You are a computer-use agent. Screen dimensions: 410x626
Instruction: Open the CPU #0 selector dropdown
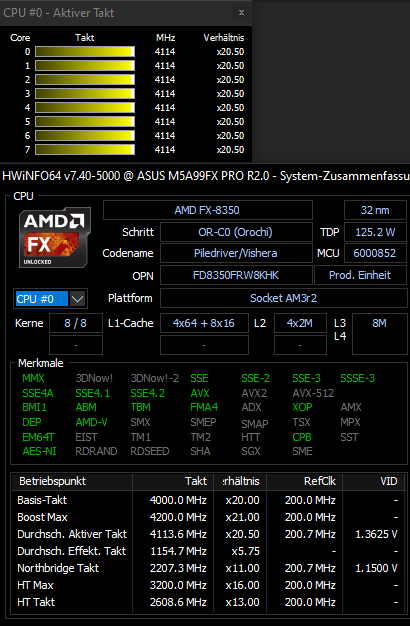[77, 299]
